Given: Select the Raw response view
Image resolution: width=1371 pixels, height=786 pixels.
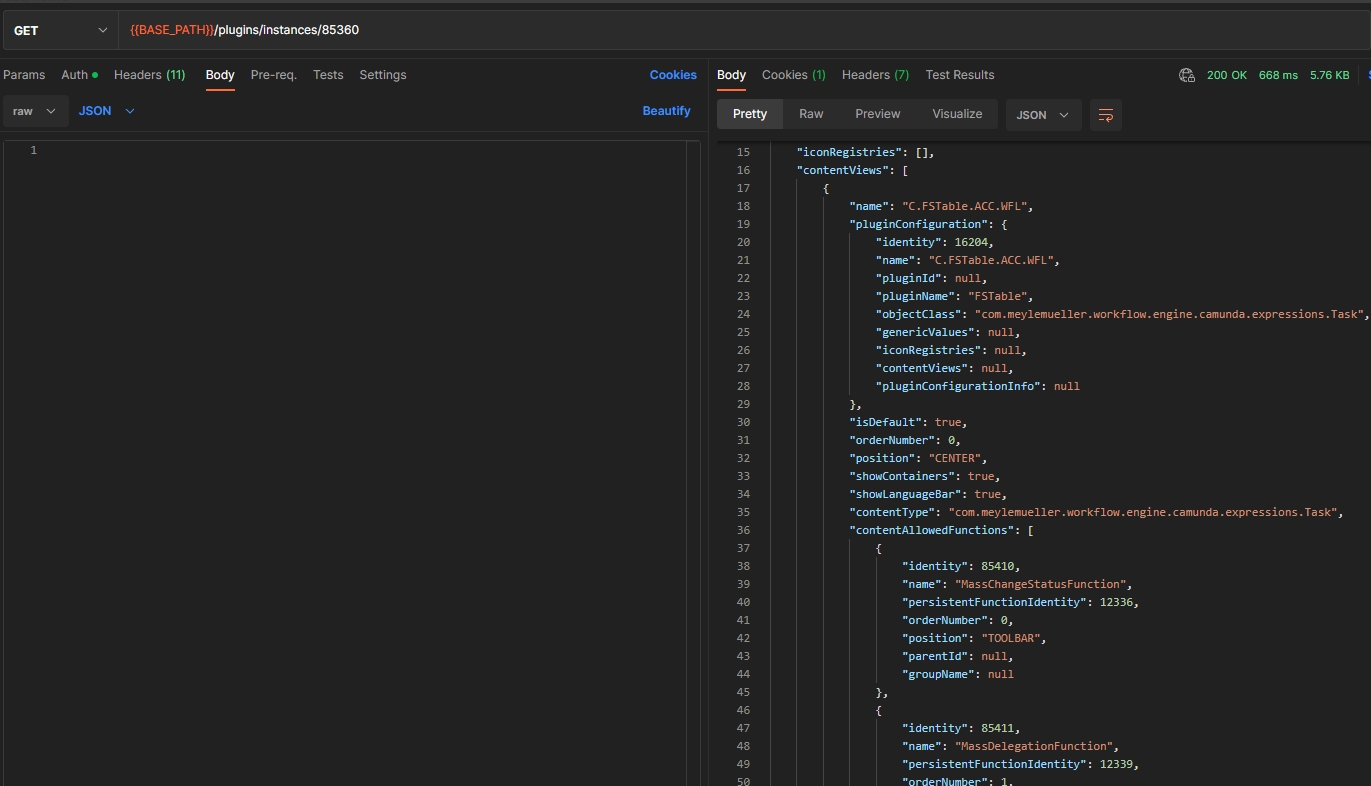Looking at the screenshot, I should [811, 114].
